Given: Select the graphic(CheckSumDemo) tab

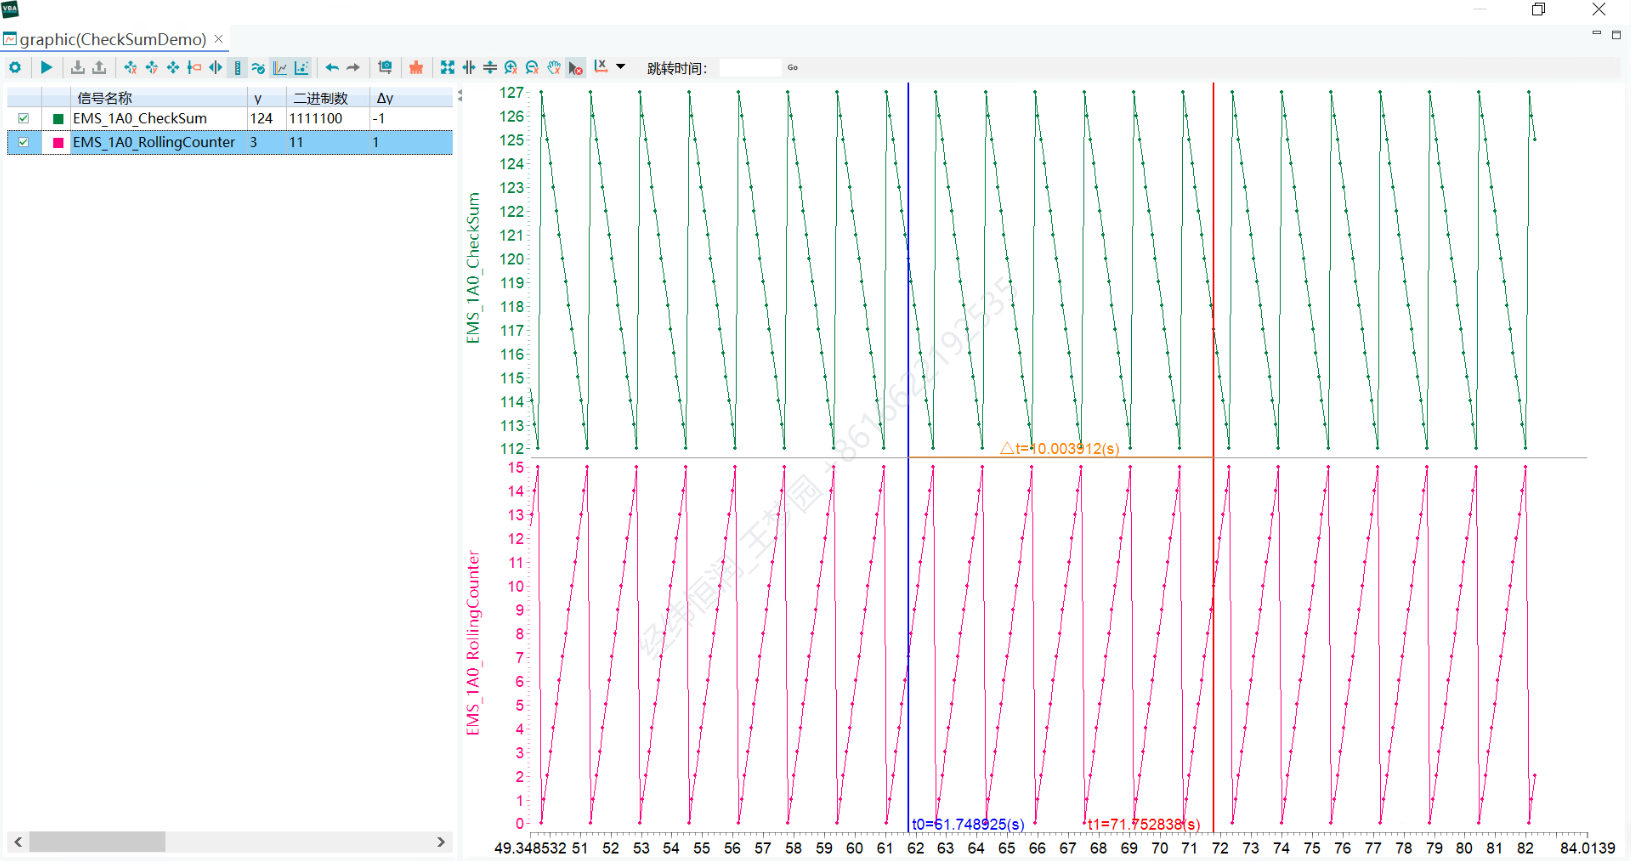Looking at the screenshot, I should pyautogui.click(x=112, y=39).
